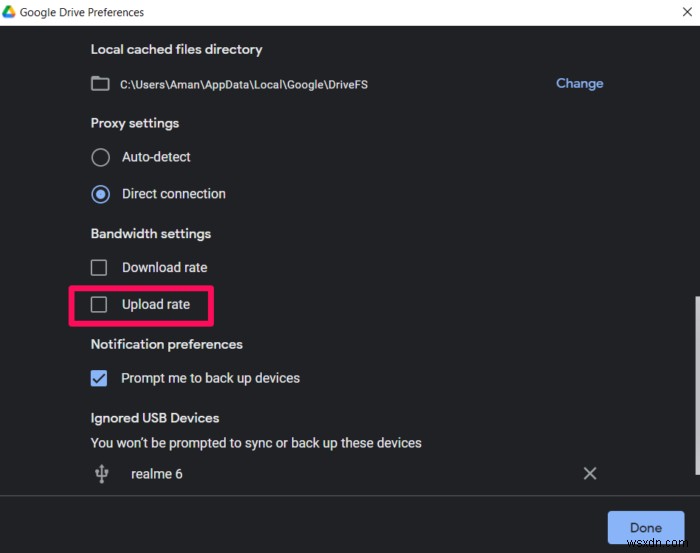700x553 pixels.
Task: Remove realme 6 from ignored devices
Action: pyautogui.click(x=590, y=474)
